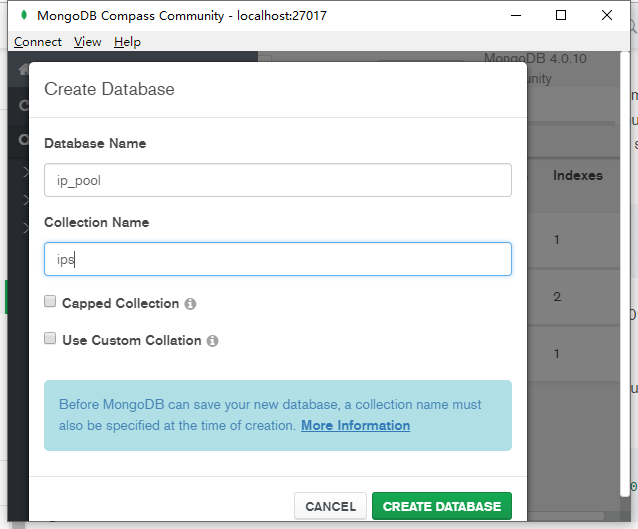Viewport: 638px width, 529px height.
Task: Click the Create Database dialog title
Action: (x=109, y=89)
